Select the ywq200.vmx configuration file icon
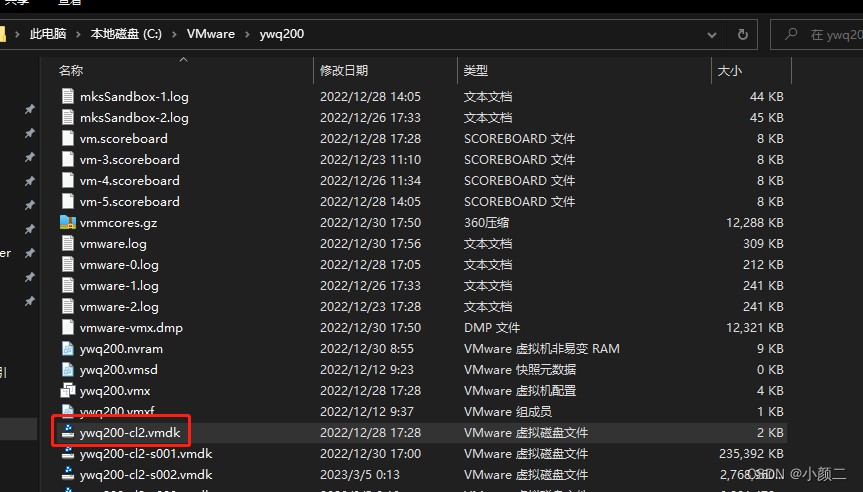The width and height of the screenshot is (863, 492). click(x=68, y=391)
